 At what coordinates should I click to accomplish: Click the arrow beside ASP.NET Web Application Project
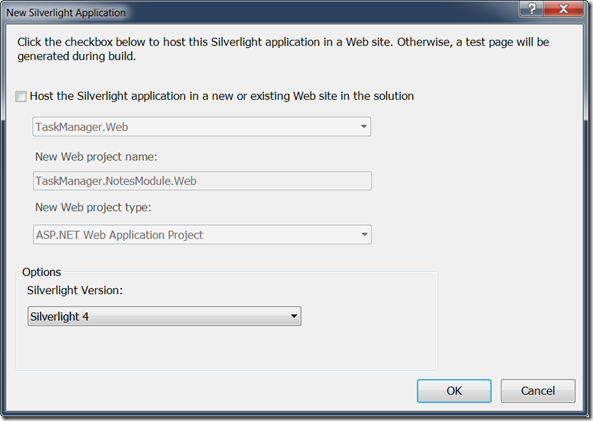[364, 235]
